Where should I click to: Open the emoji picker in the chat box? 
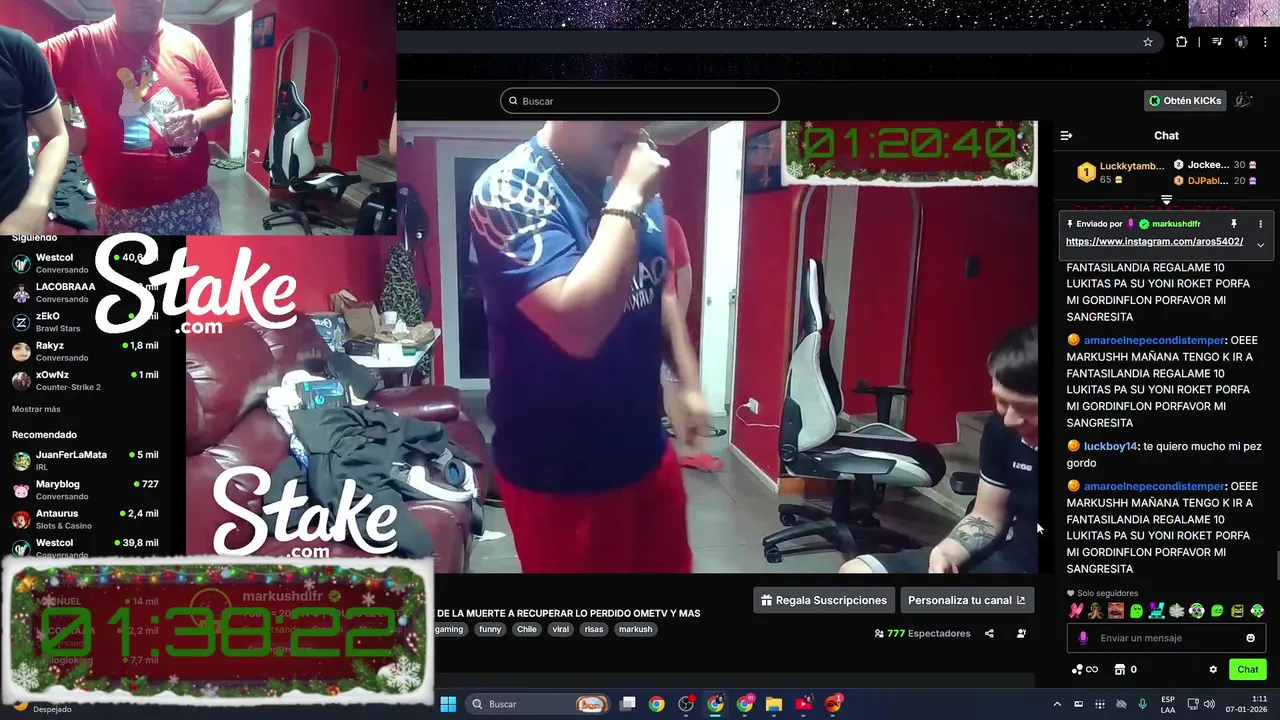tap(1250, 638)
